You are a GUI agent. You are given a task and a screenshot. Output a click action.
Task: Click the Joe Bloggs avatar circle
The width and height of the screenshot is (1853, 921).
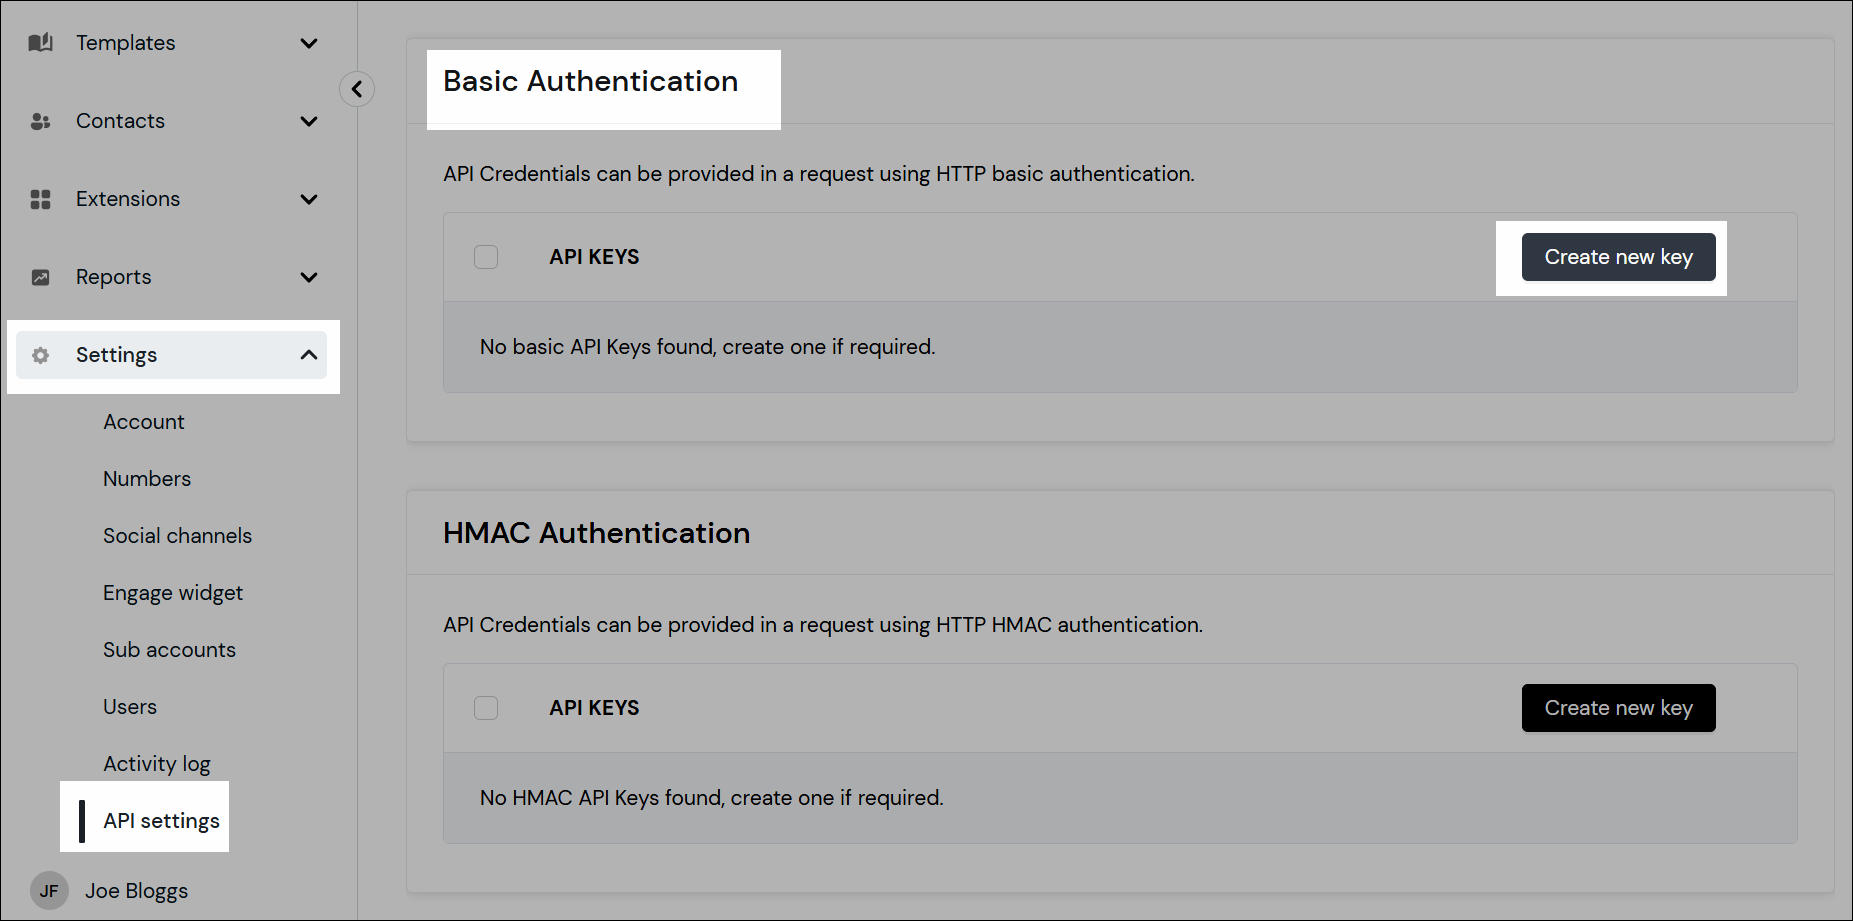pyautogui.click(x=48, y=890)
